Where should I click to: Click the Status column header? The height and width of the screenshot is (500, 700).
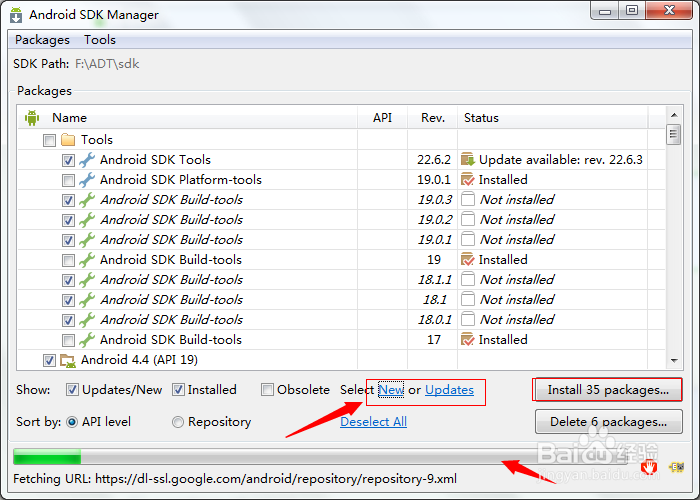click(553, 118)
